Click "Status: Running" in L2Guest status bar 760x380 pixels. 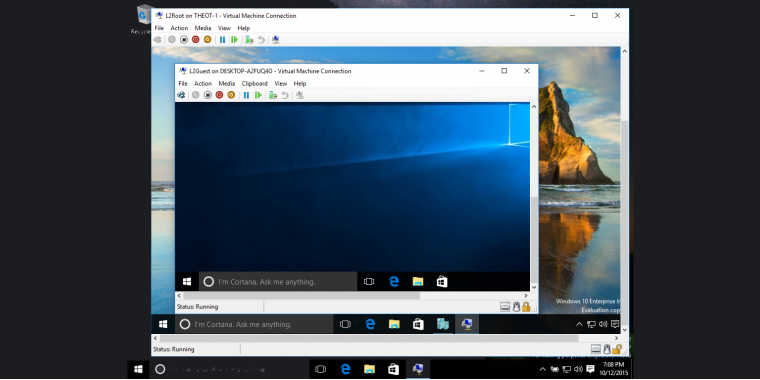pyautogui.click(x=197, y=307)
